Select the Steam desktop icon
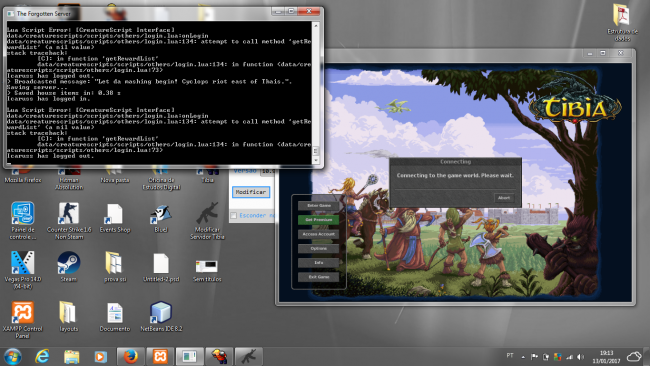 tap(68, 267)
